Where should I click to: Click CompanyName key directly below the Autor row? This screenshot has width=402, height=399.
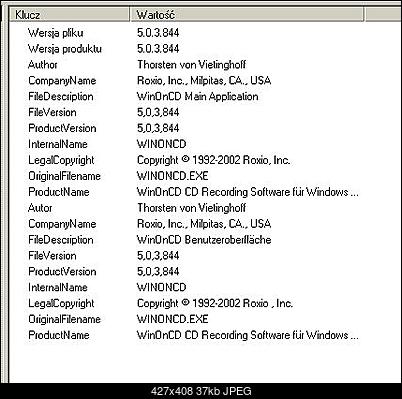click(x=62, y=224)
